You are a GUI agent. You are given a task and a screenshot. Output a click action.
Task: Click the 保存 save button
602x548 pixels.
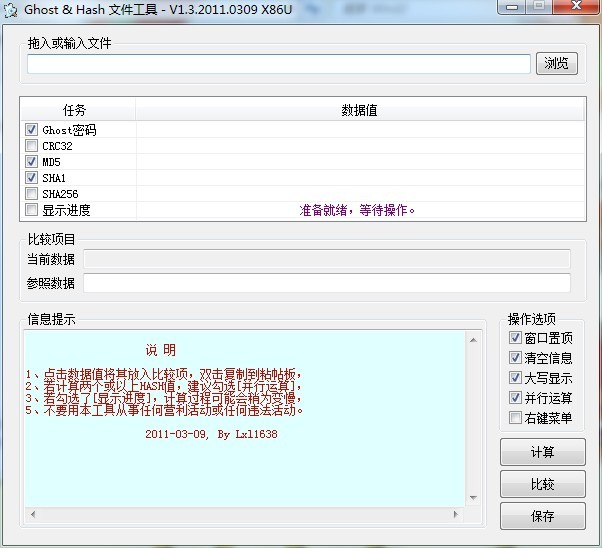(542, 516)
